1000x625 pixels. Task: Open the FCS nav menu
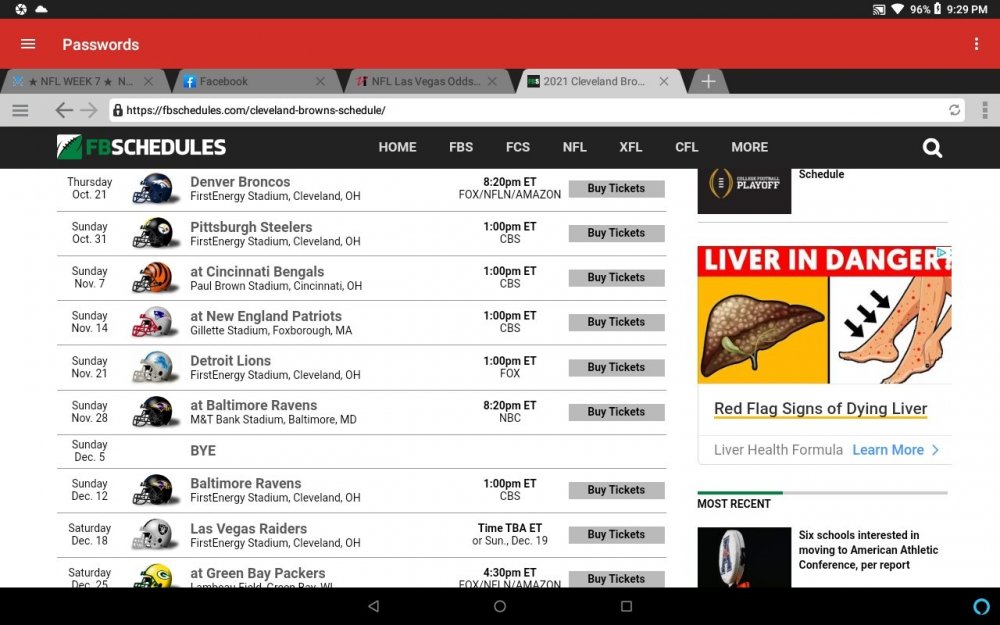pyautogui.click(x=518, y=147)
